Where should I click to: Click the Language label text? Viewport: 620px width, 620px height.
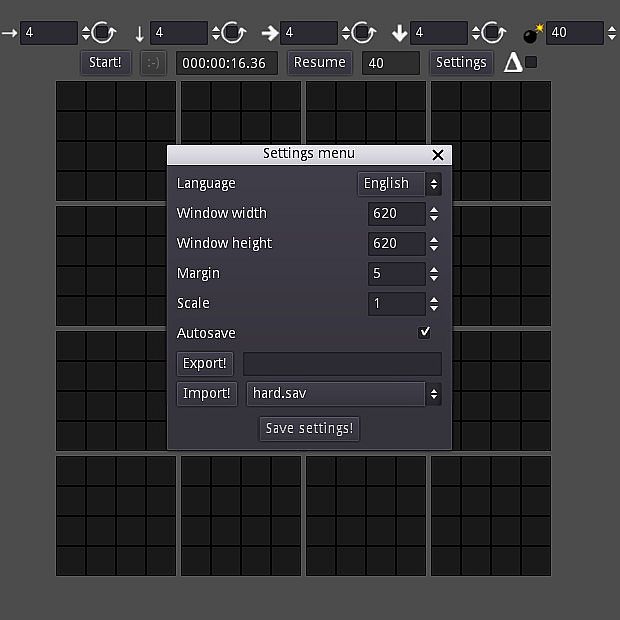click(206, 183)
